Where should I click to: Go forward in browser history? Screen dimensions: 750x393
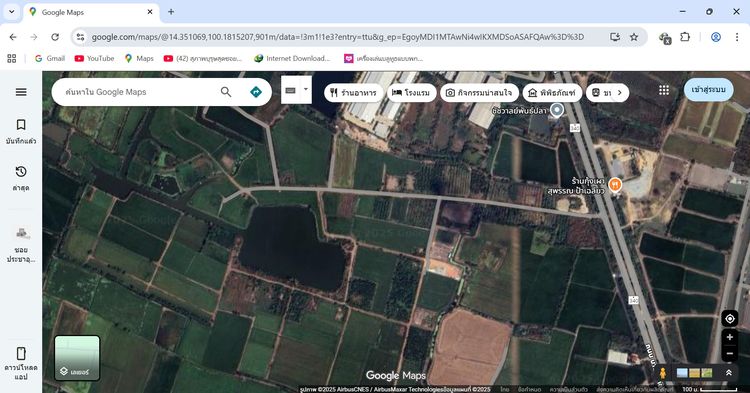pos(34,37)
